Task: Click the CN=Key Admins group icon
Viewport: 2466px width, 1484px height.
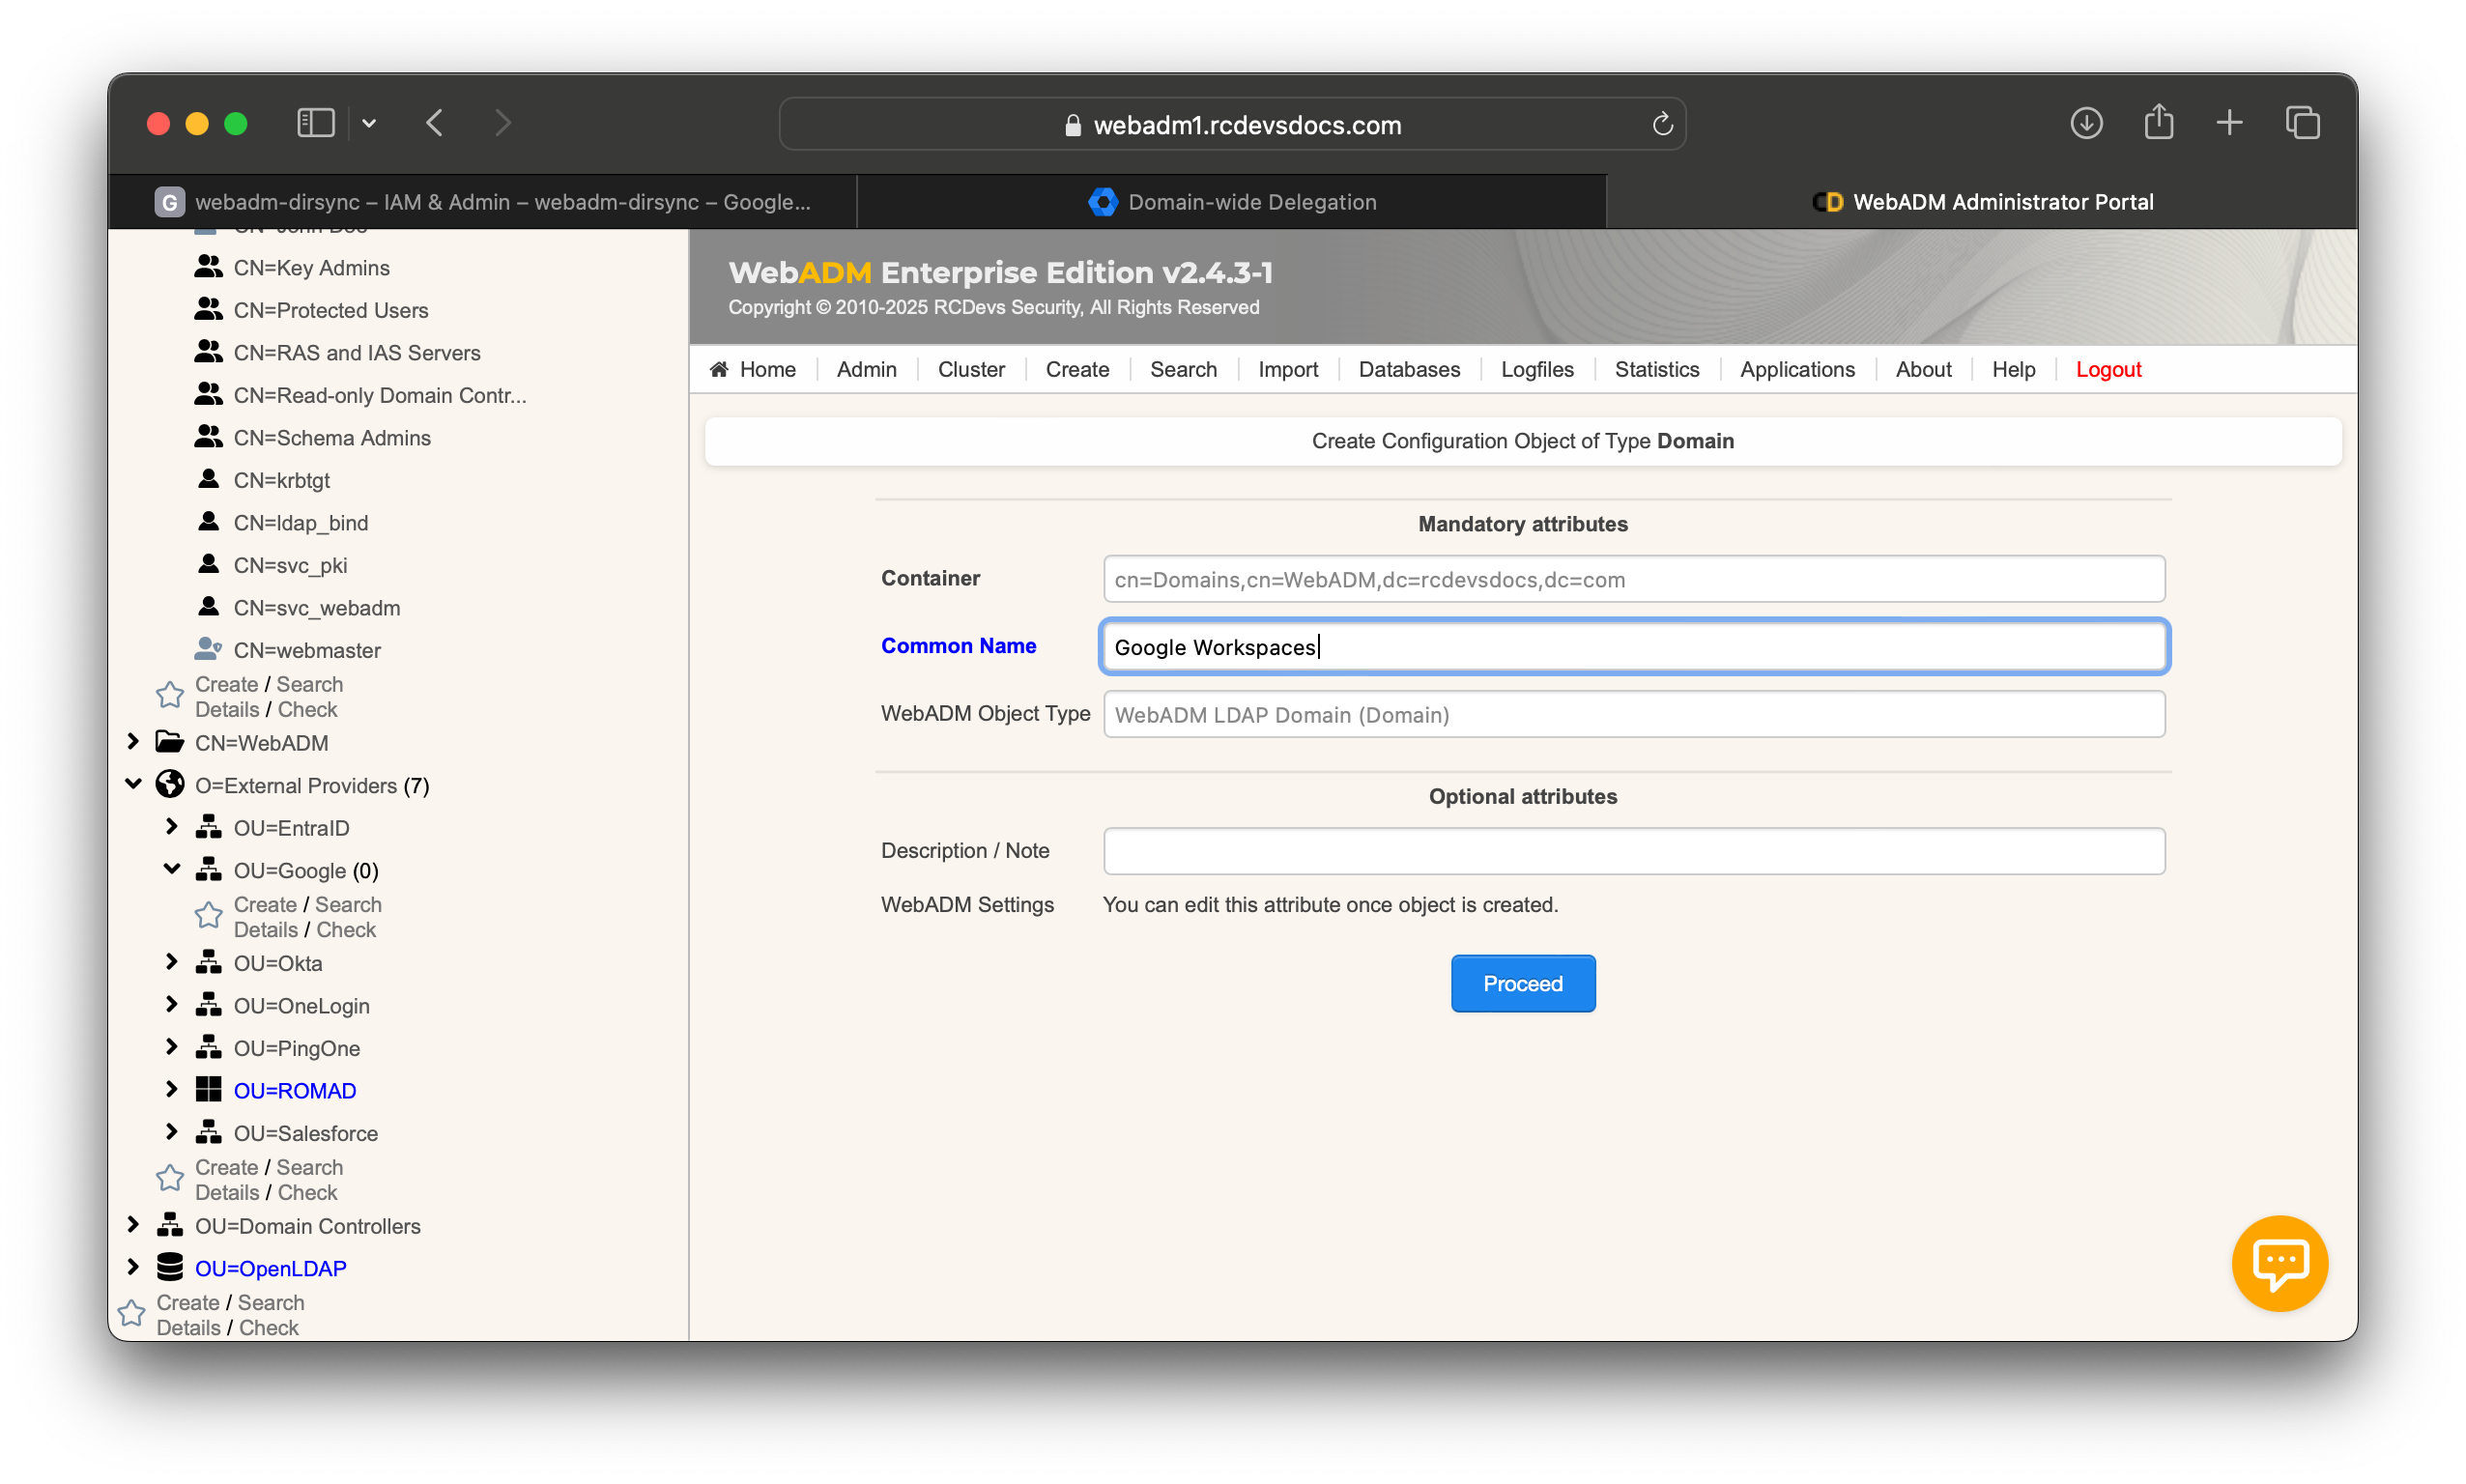Action: (208, 266)
